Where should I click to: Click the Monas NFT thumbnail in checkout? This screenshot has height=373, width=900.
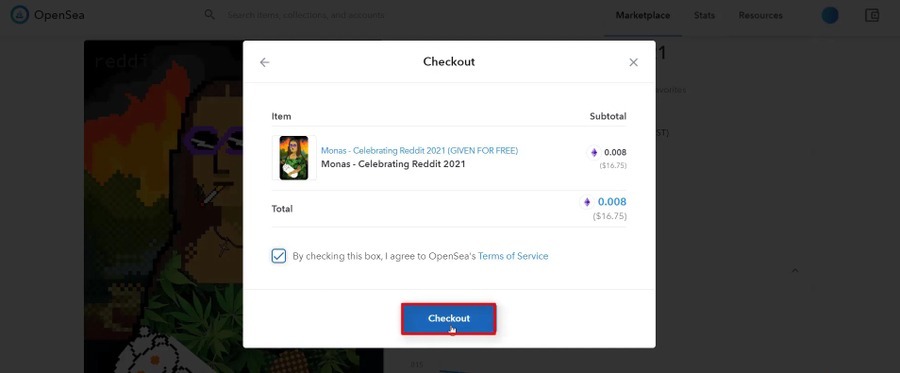click(x=294, y=158)
